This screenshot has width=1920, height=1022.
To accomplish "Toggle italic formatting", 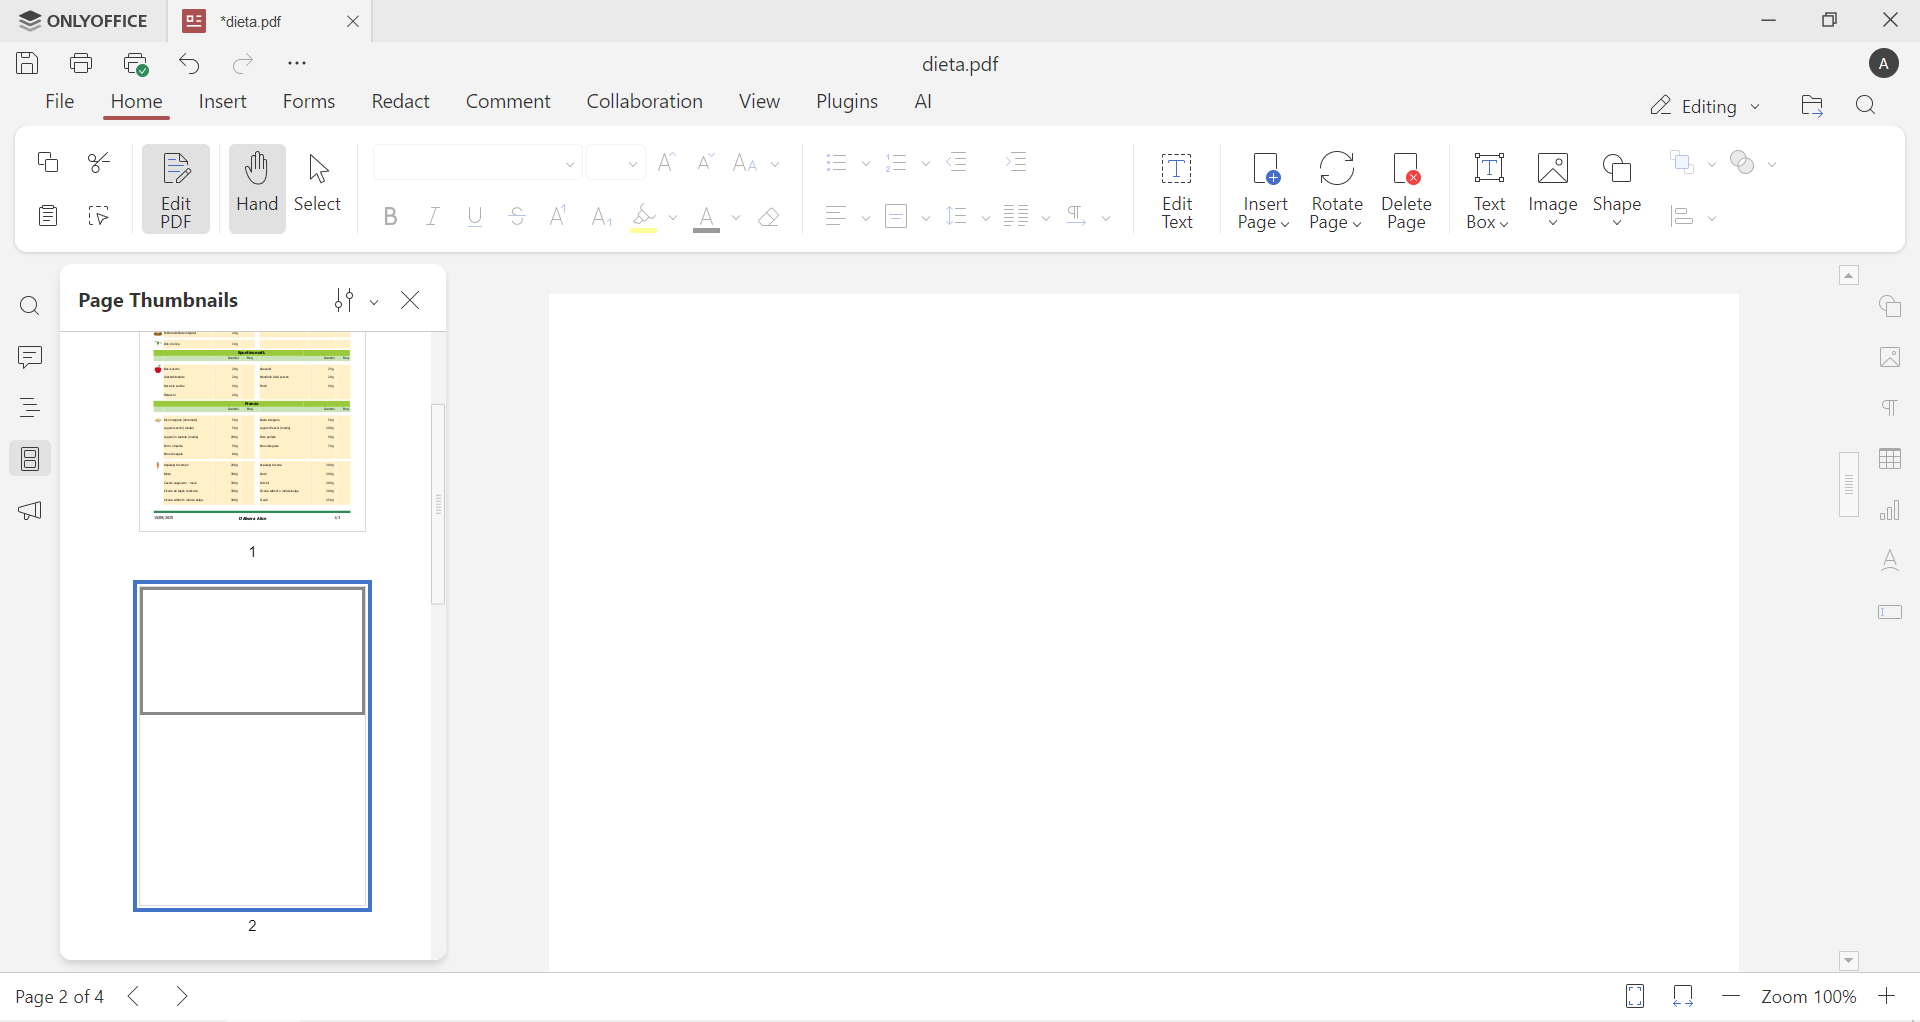I will (432, 216).
